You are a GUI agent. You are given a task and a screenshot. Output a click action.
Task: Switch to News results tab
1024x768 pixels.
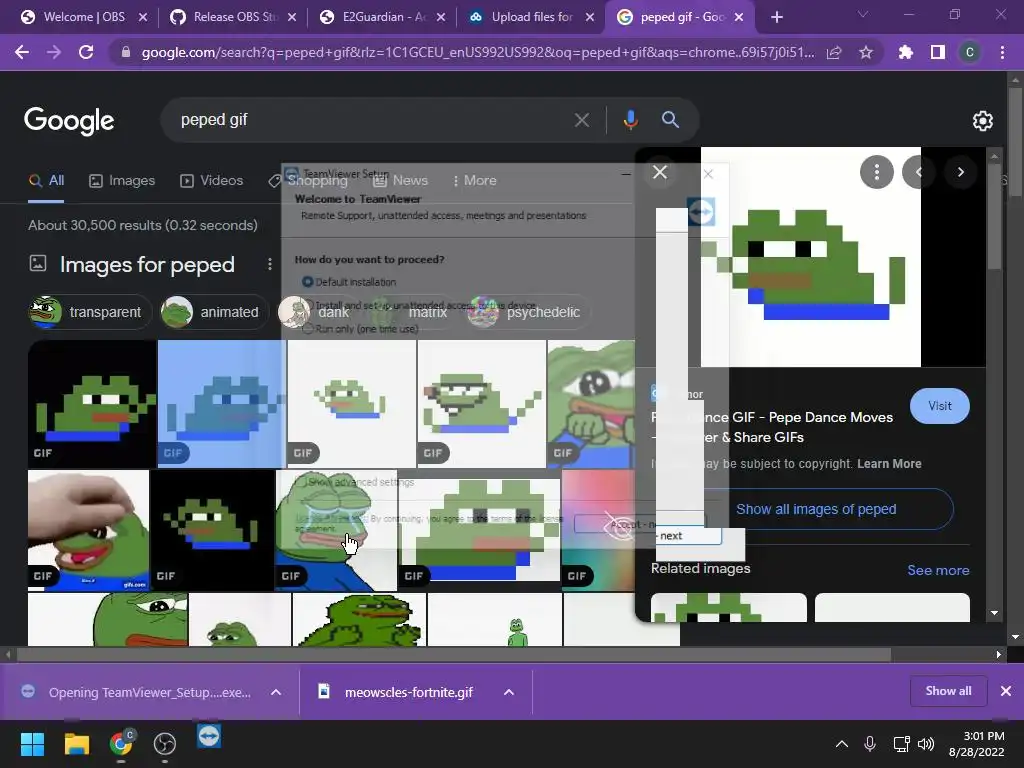tap(400, 180)
